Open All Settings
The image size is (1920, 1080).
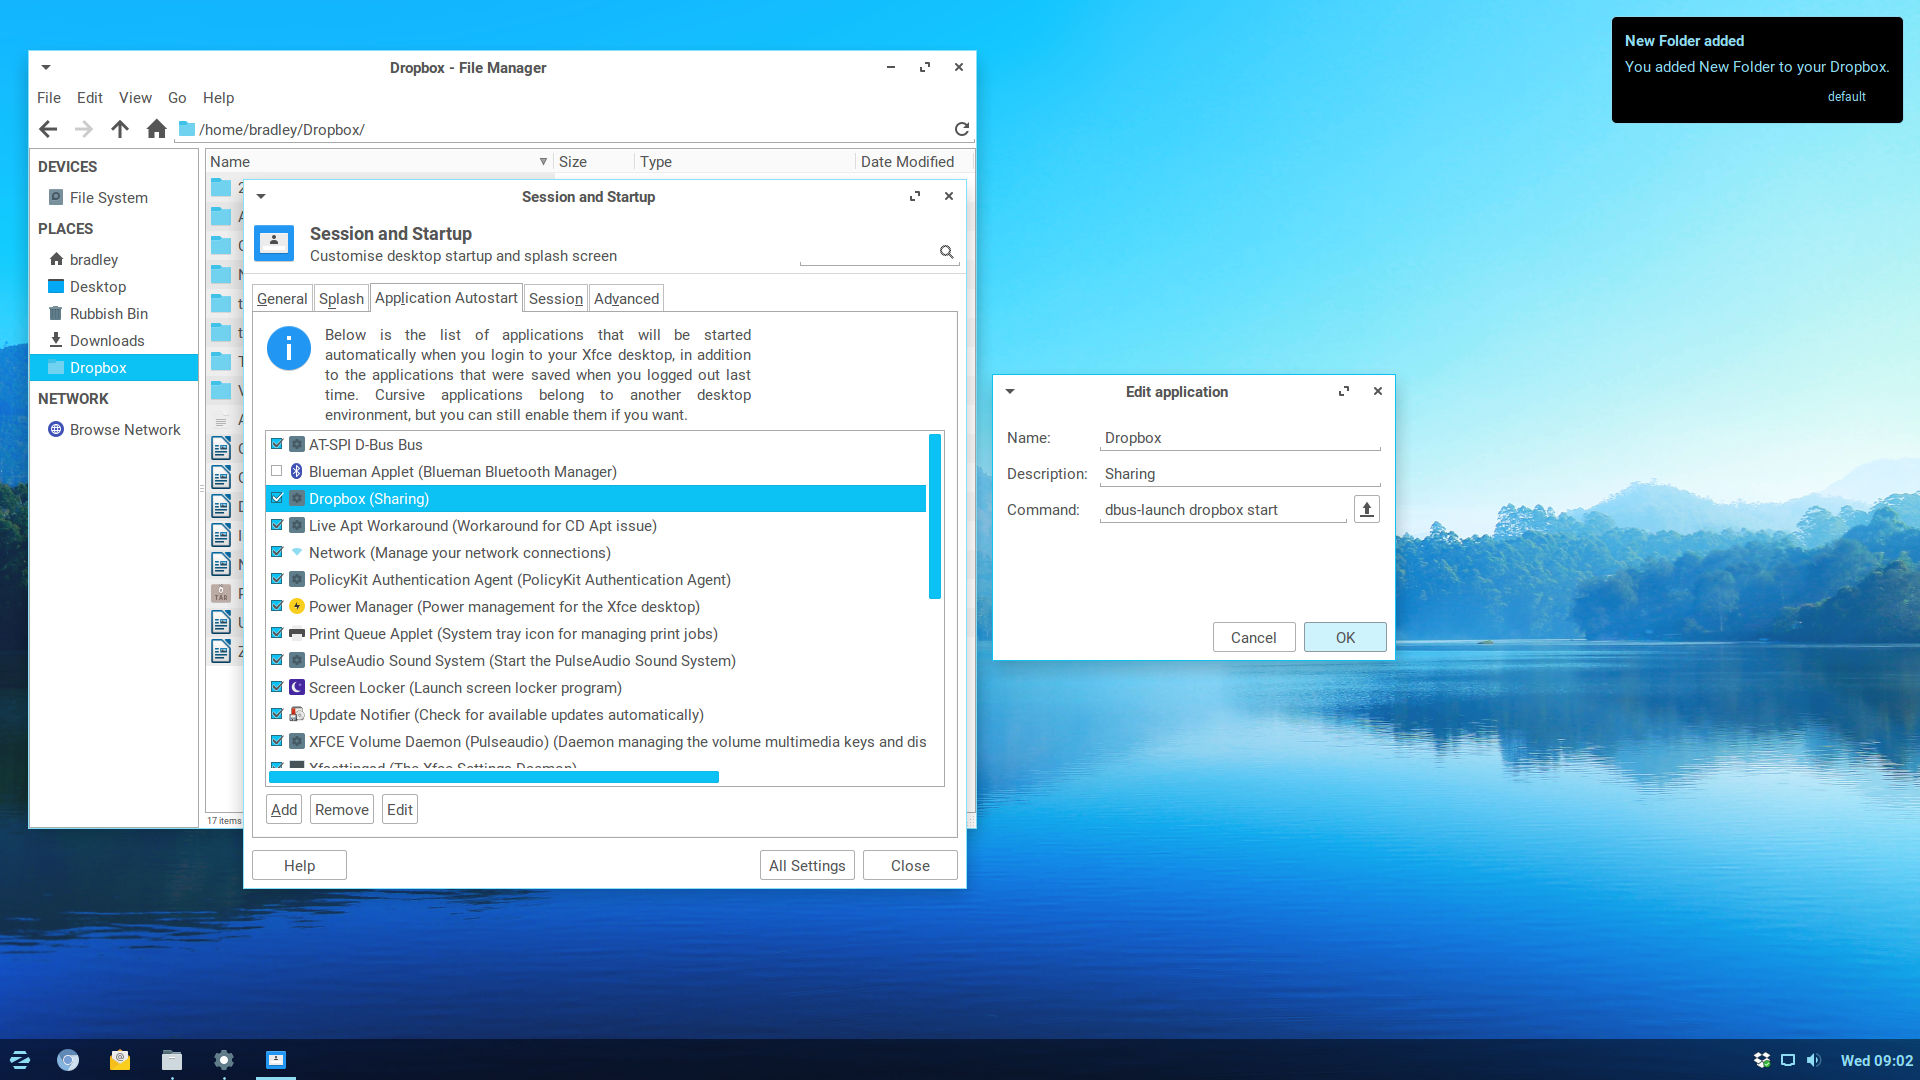[807, 866]
